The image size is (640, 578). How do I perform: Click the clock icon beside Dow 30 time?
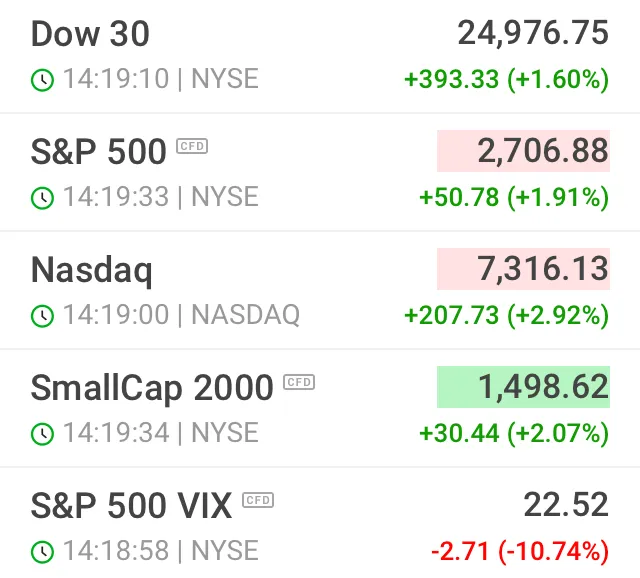(x=42, y=80)
